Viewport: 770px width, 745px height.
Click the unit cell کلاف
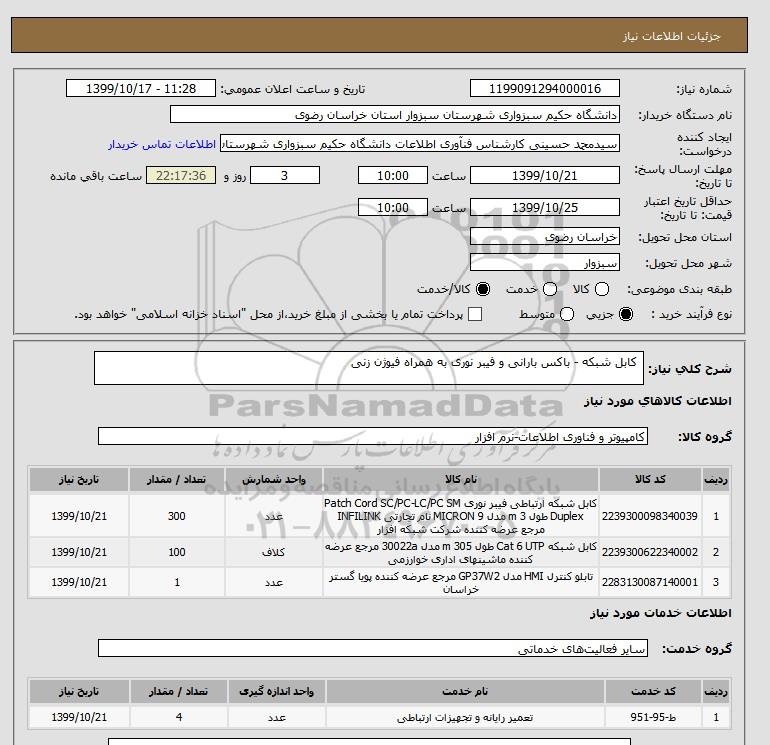(274, 552)
